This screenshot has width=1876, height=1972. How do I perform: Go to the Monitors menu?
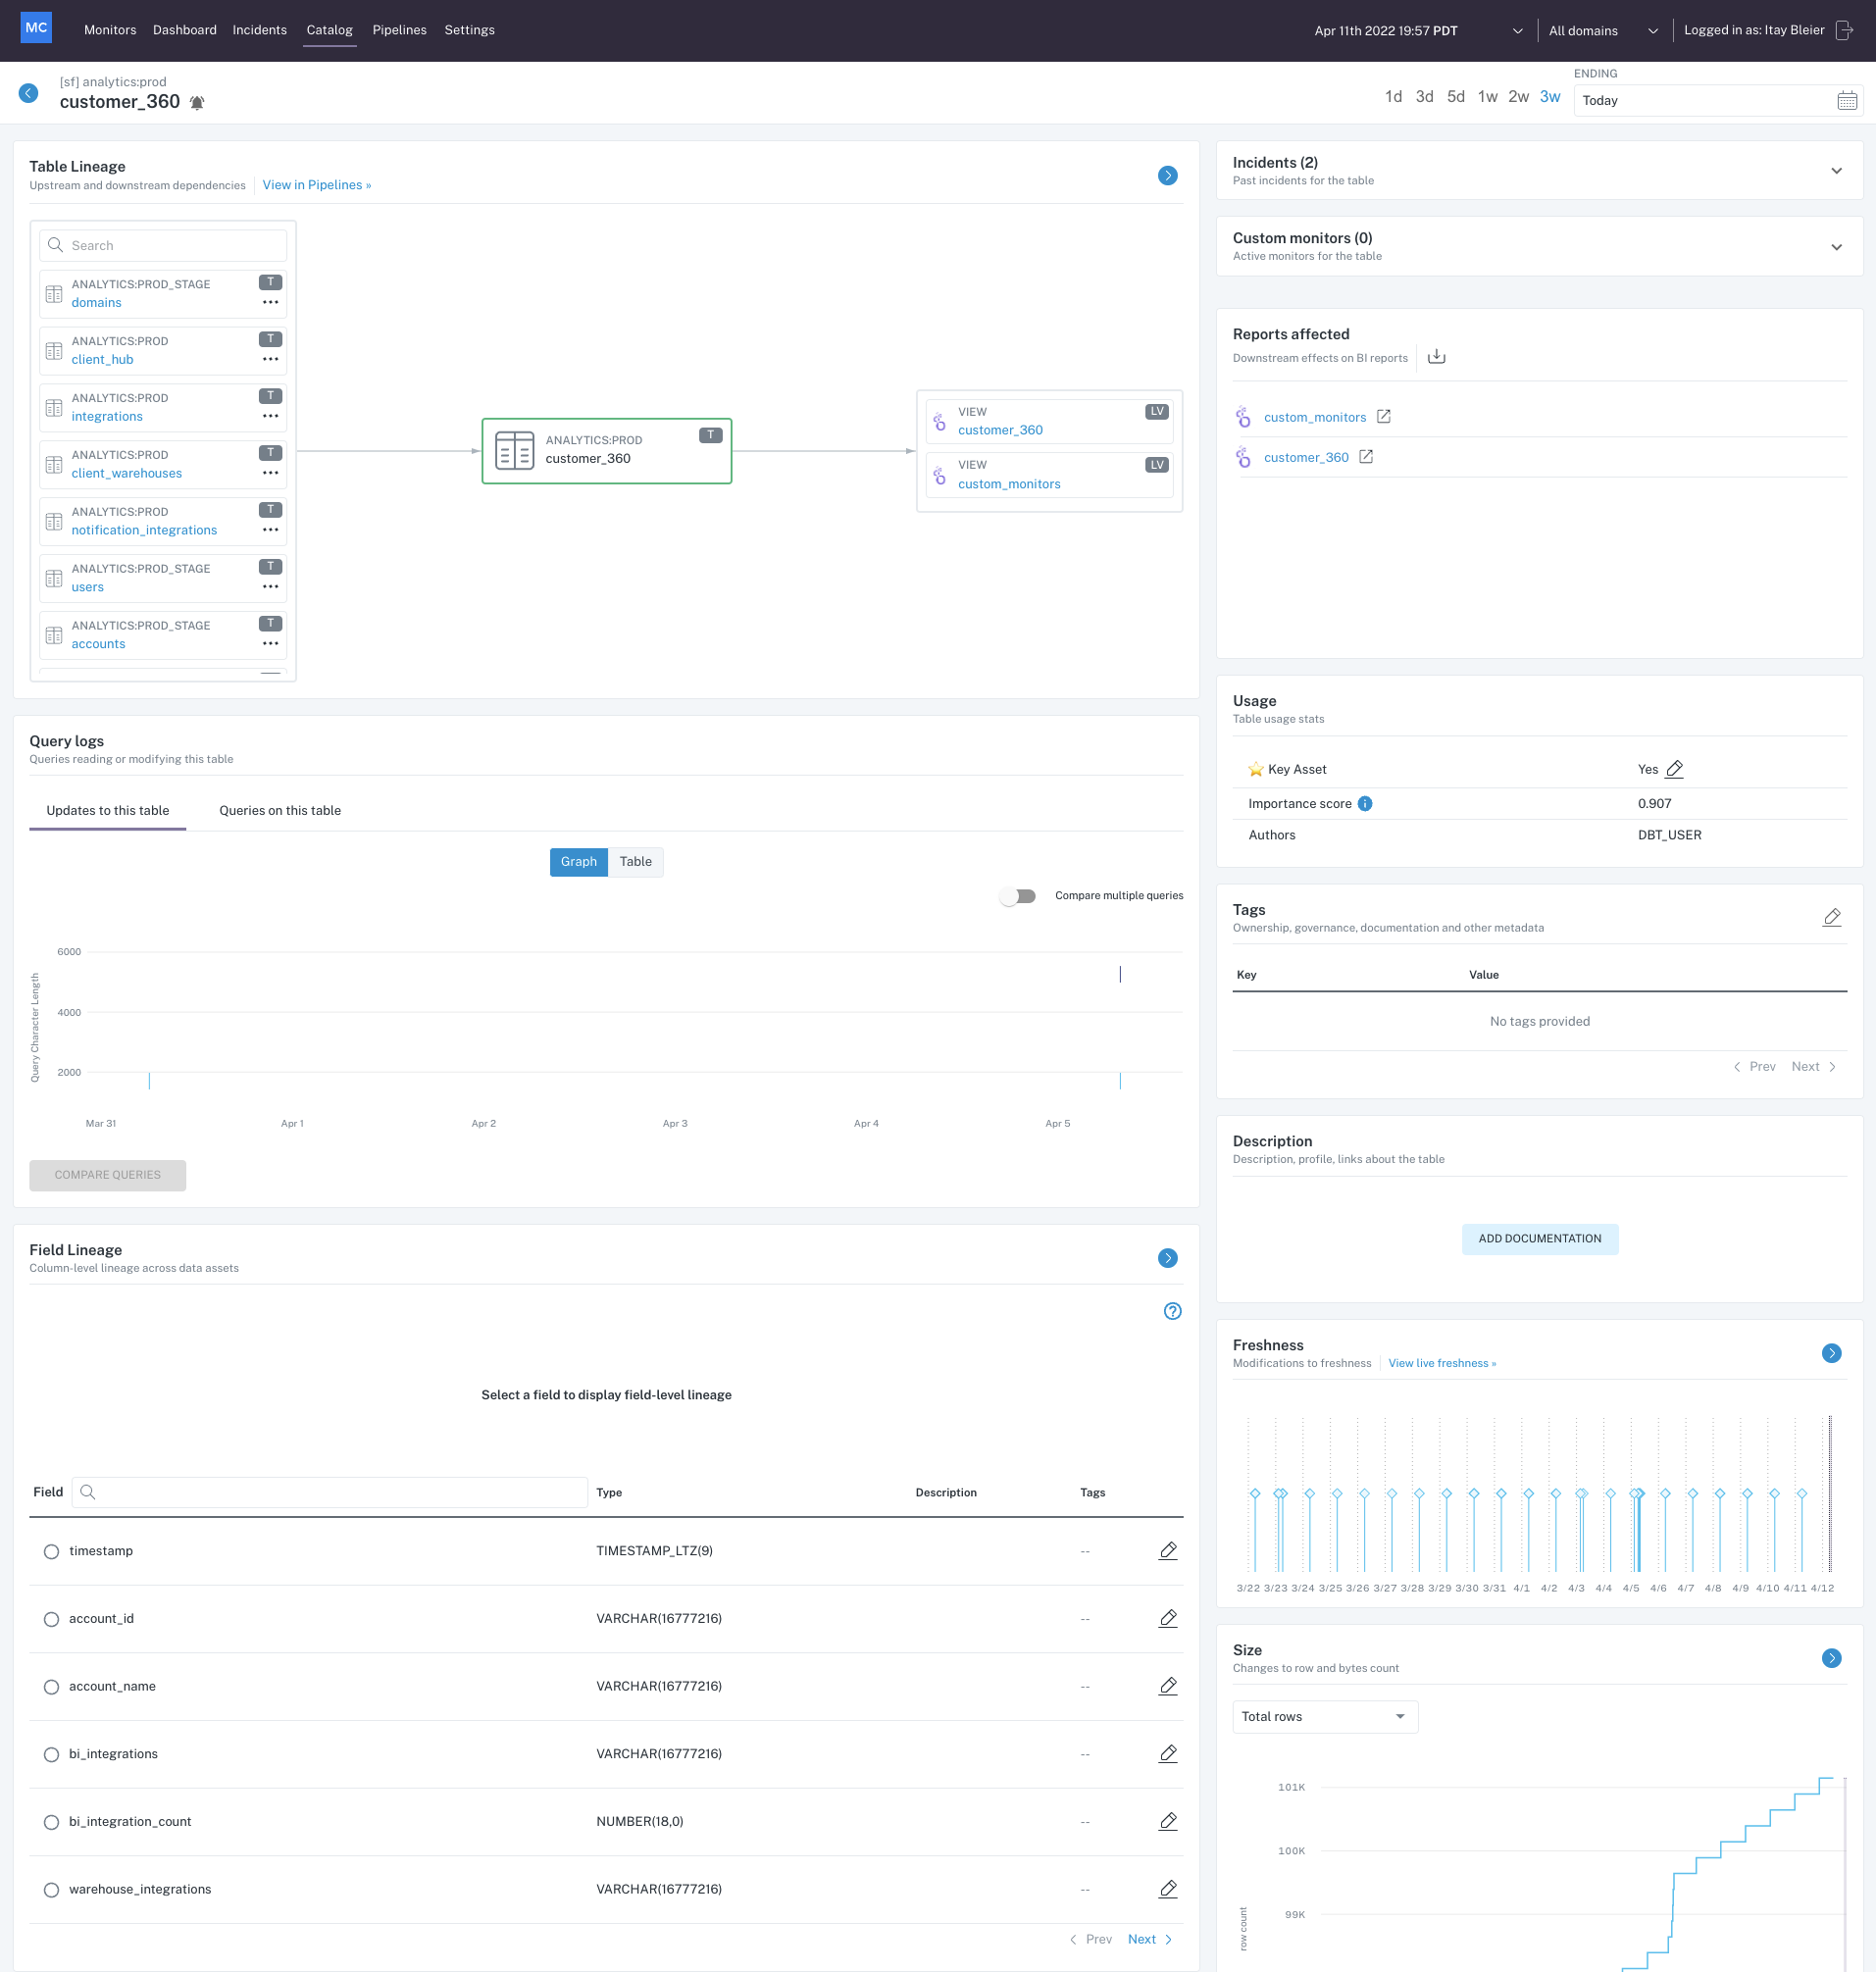coord(110,30)
